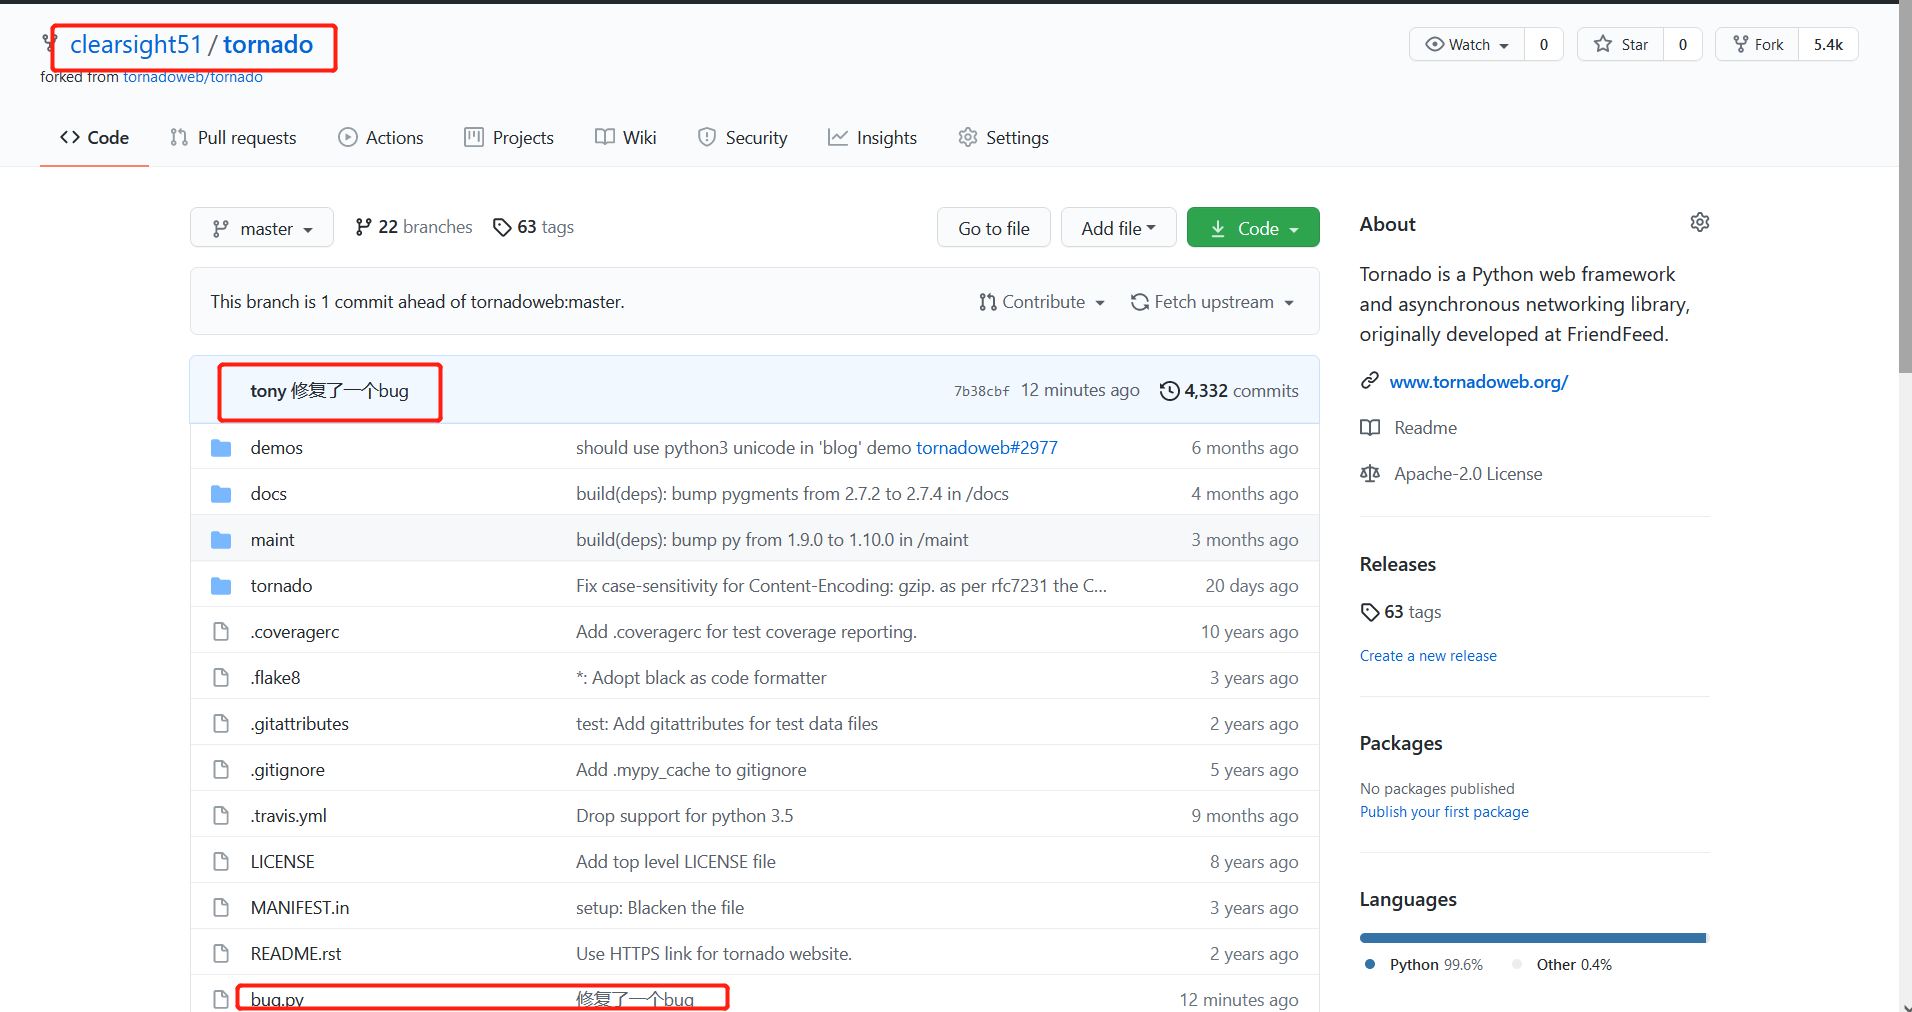Open the master branch dropdown
Image resolution: width=1912 pixels, height=1012 pixels.
pos(262,228)
